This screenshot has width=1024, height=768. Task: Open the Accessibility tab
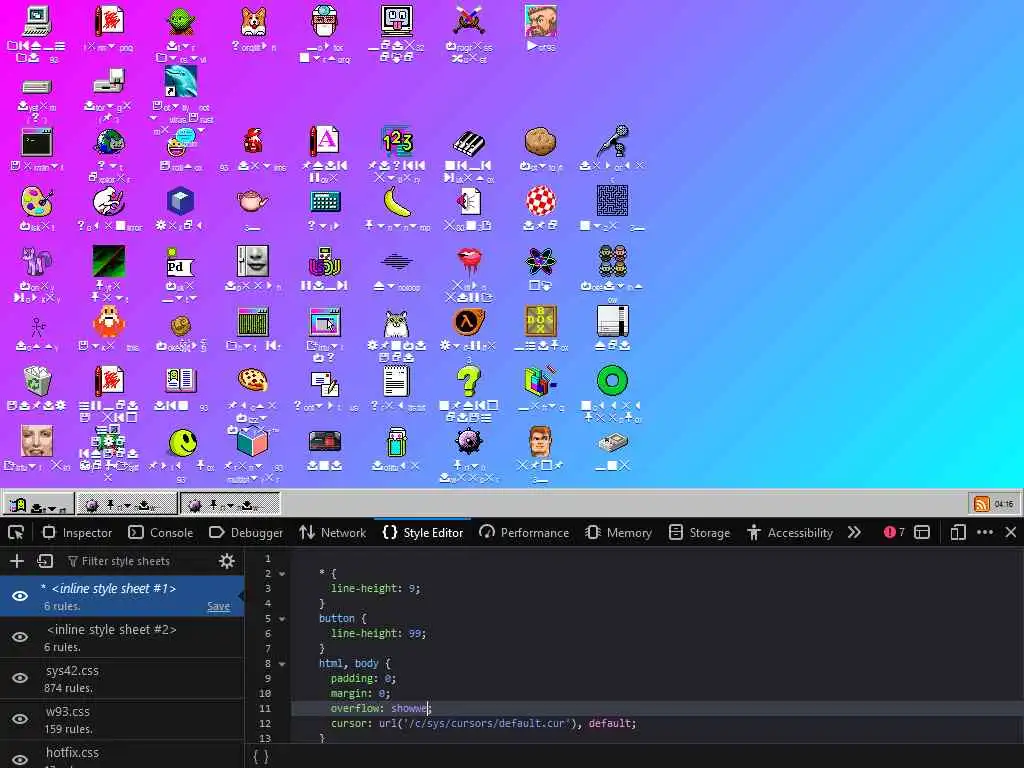tap(790, 533)
